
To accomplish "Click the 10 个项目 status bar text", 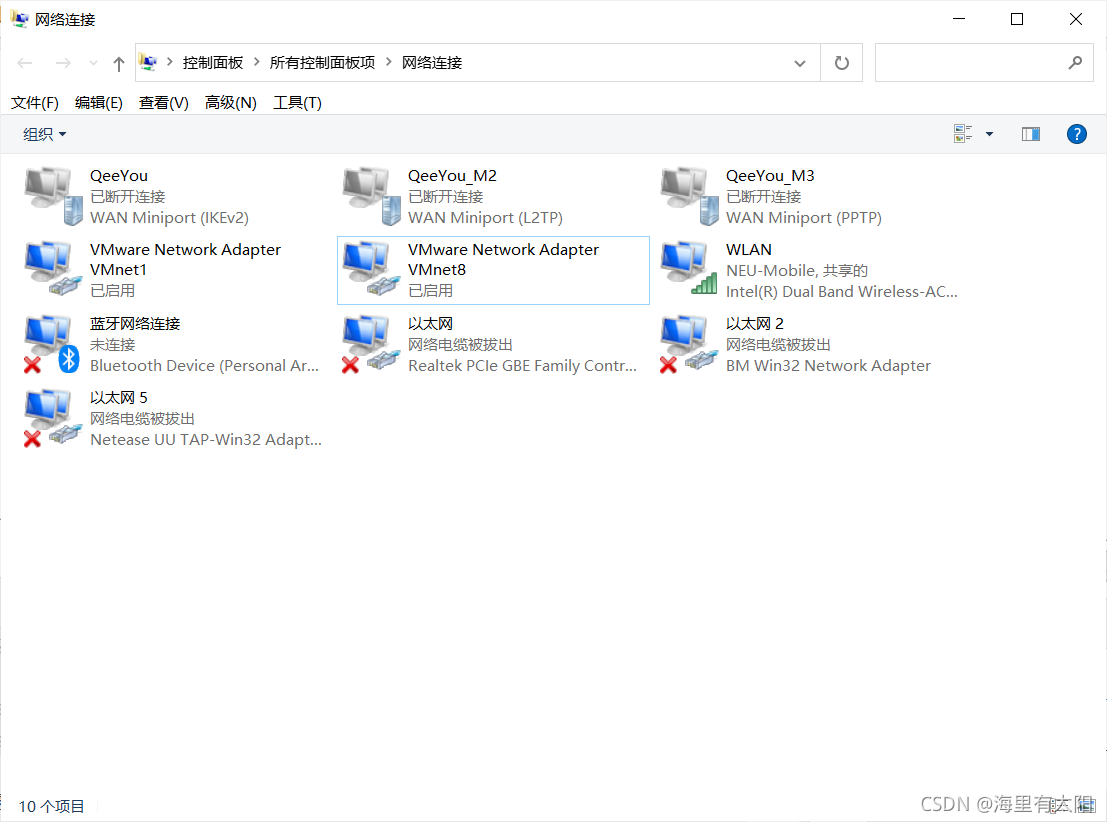I will tap(51, 806).
